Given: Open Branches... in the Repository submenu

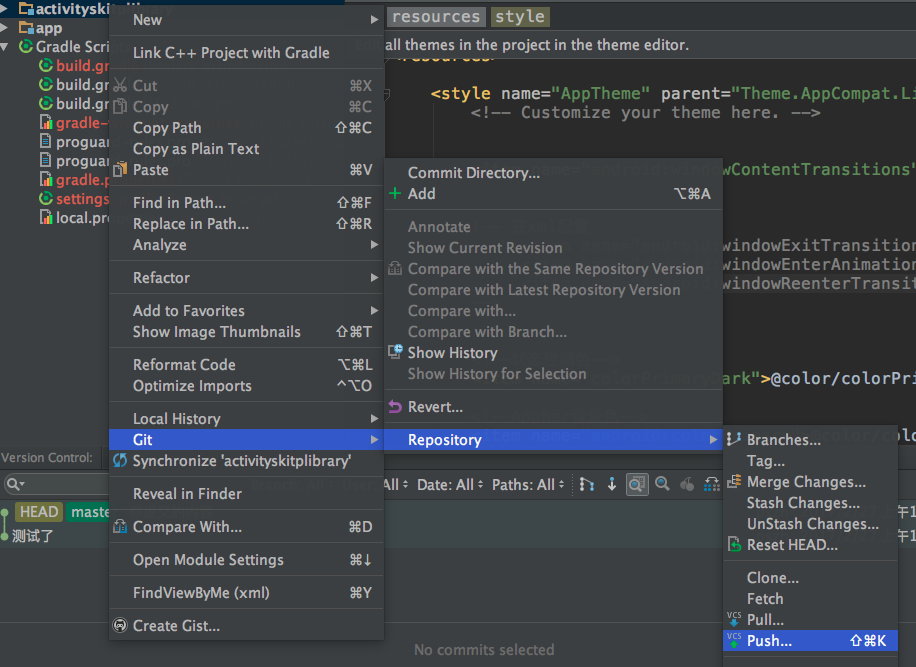Looking at the screenshot, I should coord(810,440).
